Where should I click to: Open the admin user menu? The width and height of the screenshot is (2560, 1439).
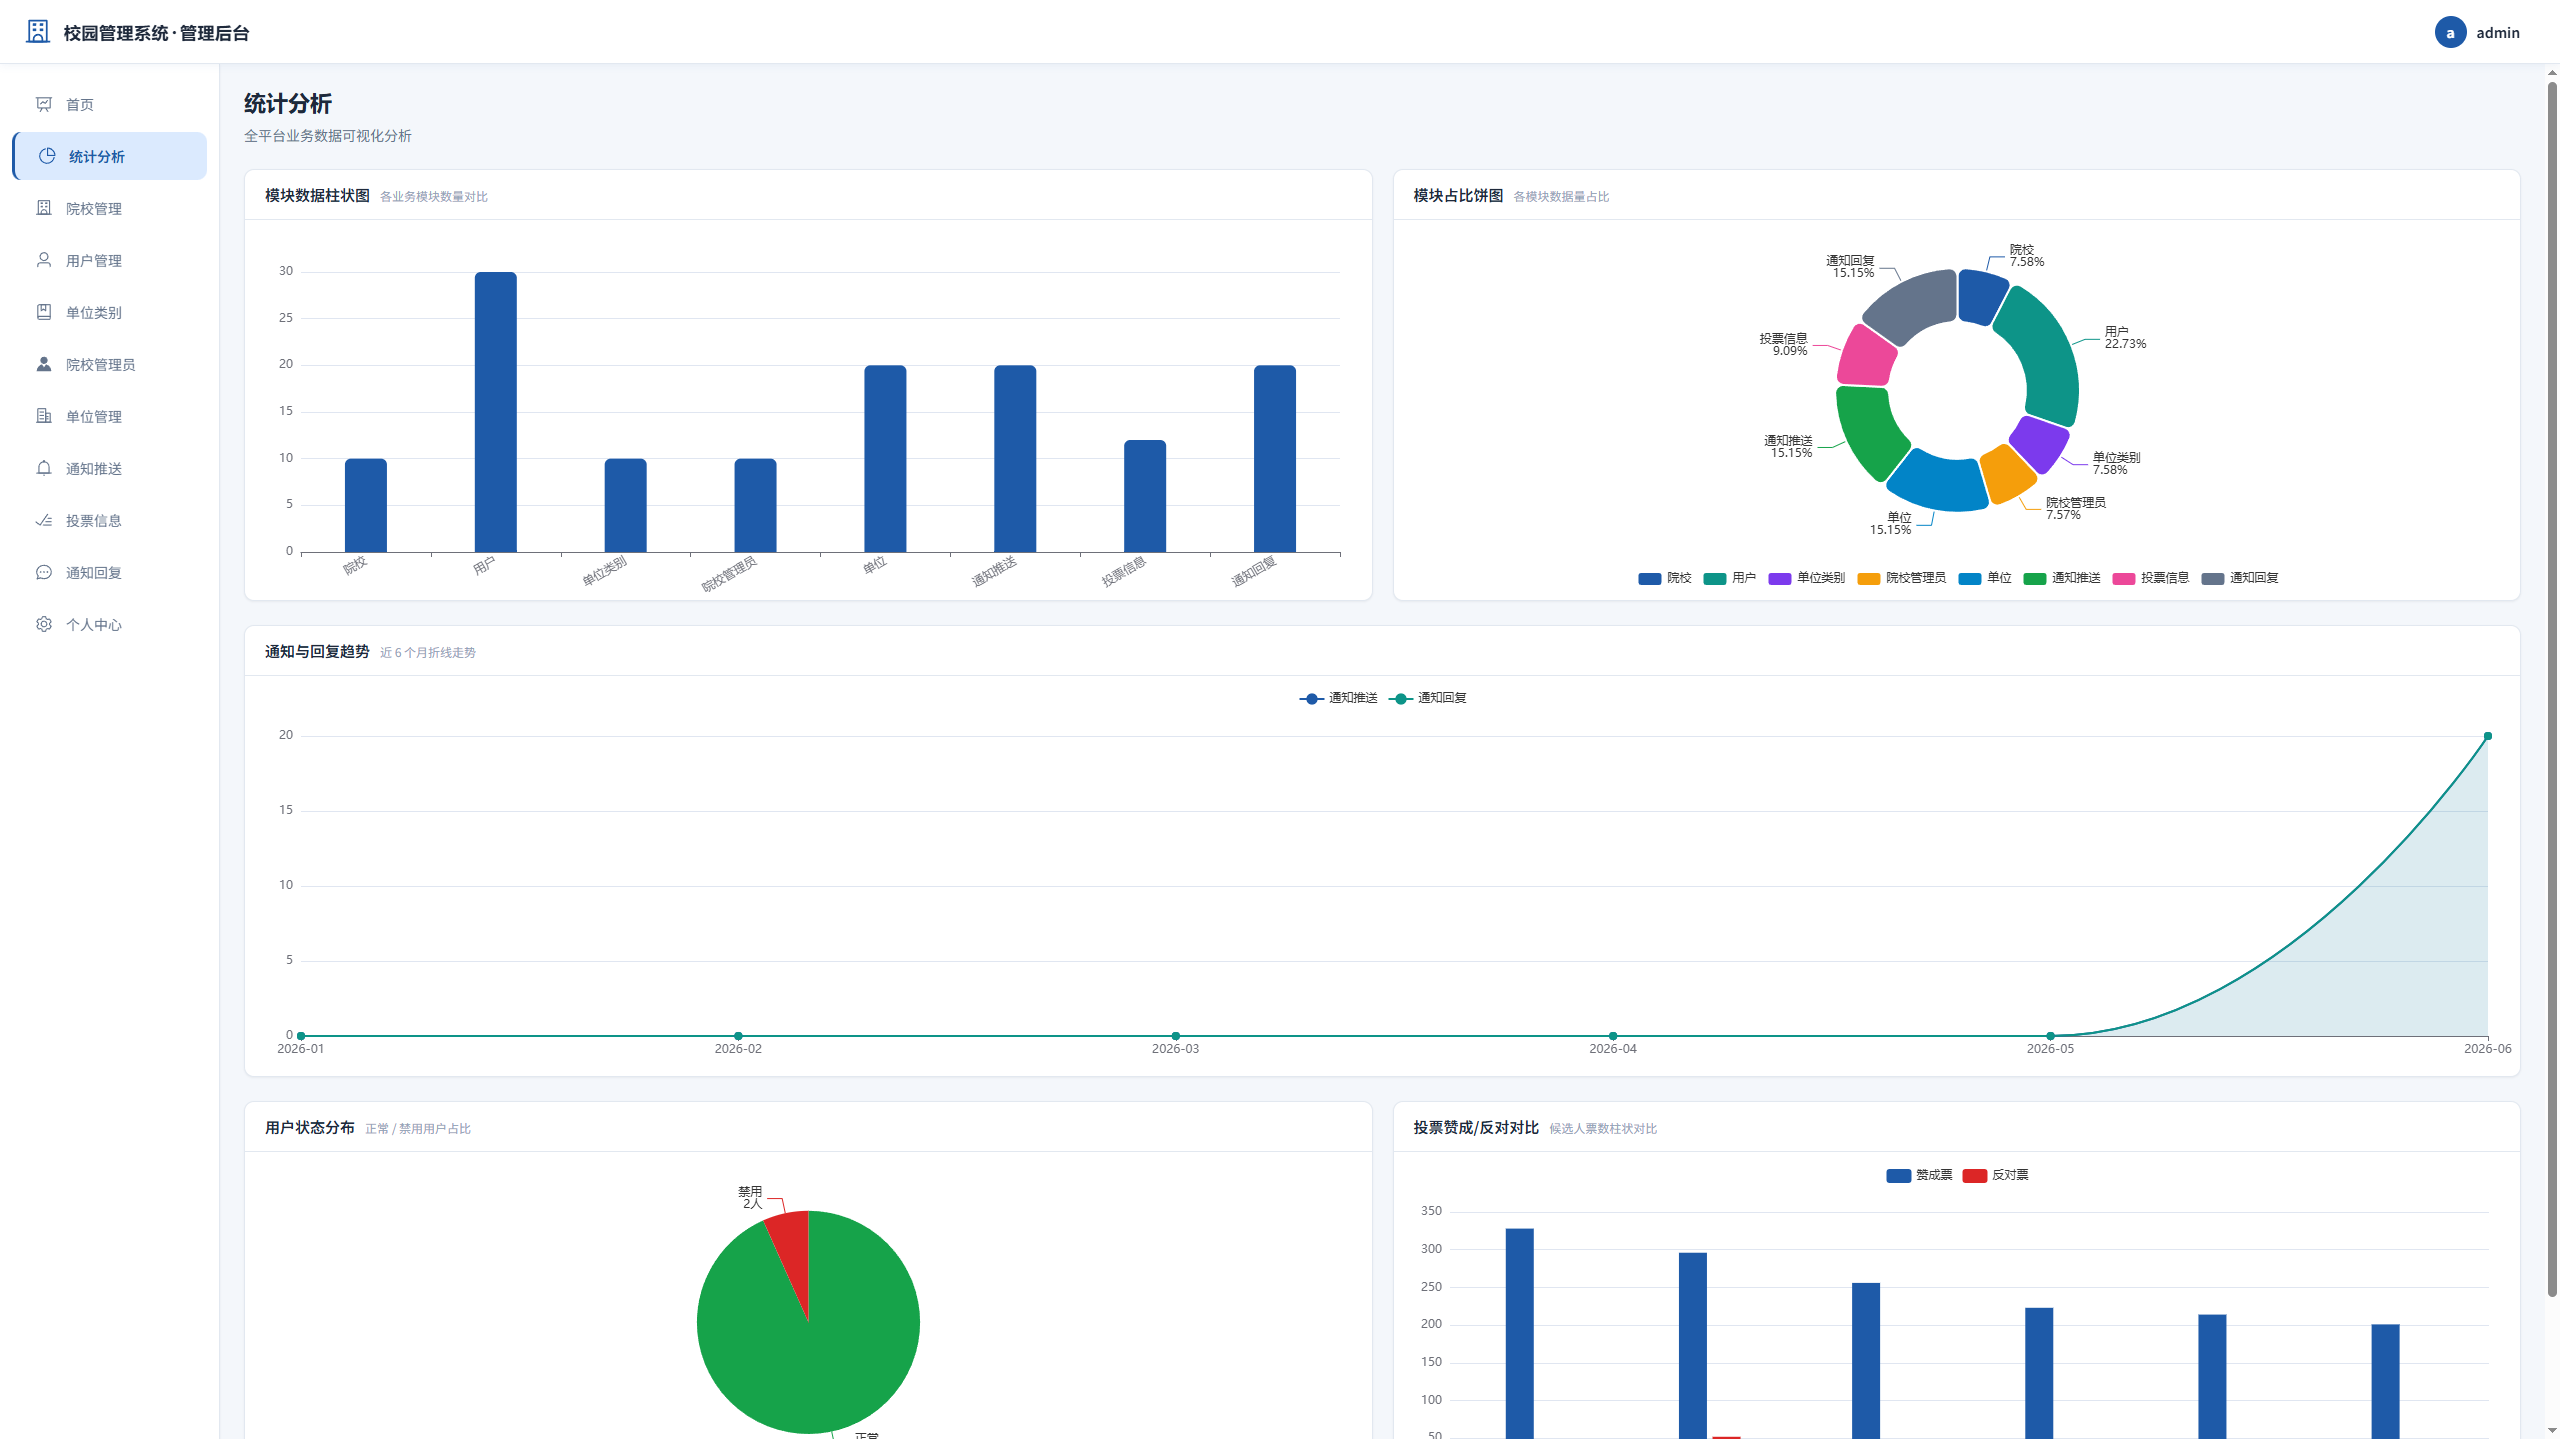pos(2477,32)
